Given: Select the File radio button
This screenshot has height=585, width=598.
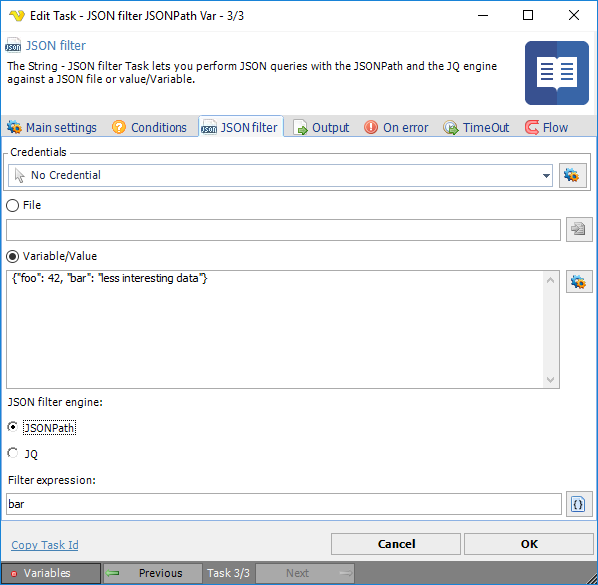Looking at the screenshot, I should click(x=13, y=206).
